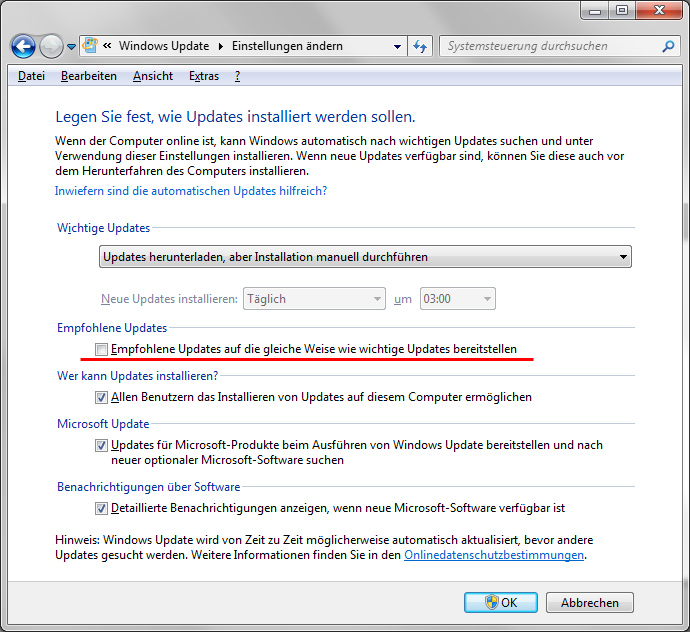Uncheck Updates für Microsoft-Produkte checkbox

(101, 445)
